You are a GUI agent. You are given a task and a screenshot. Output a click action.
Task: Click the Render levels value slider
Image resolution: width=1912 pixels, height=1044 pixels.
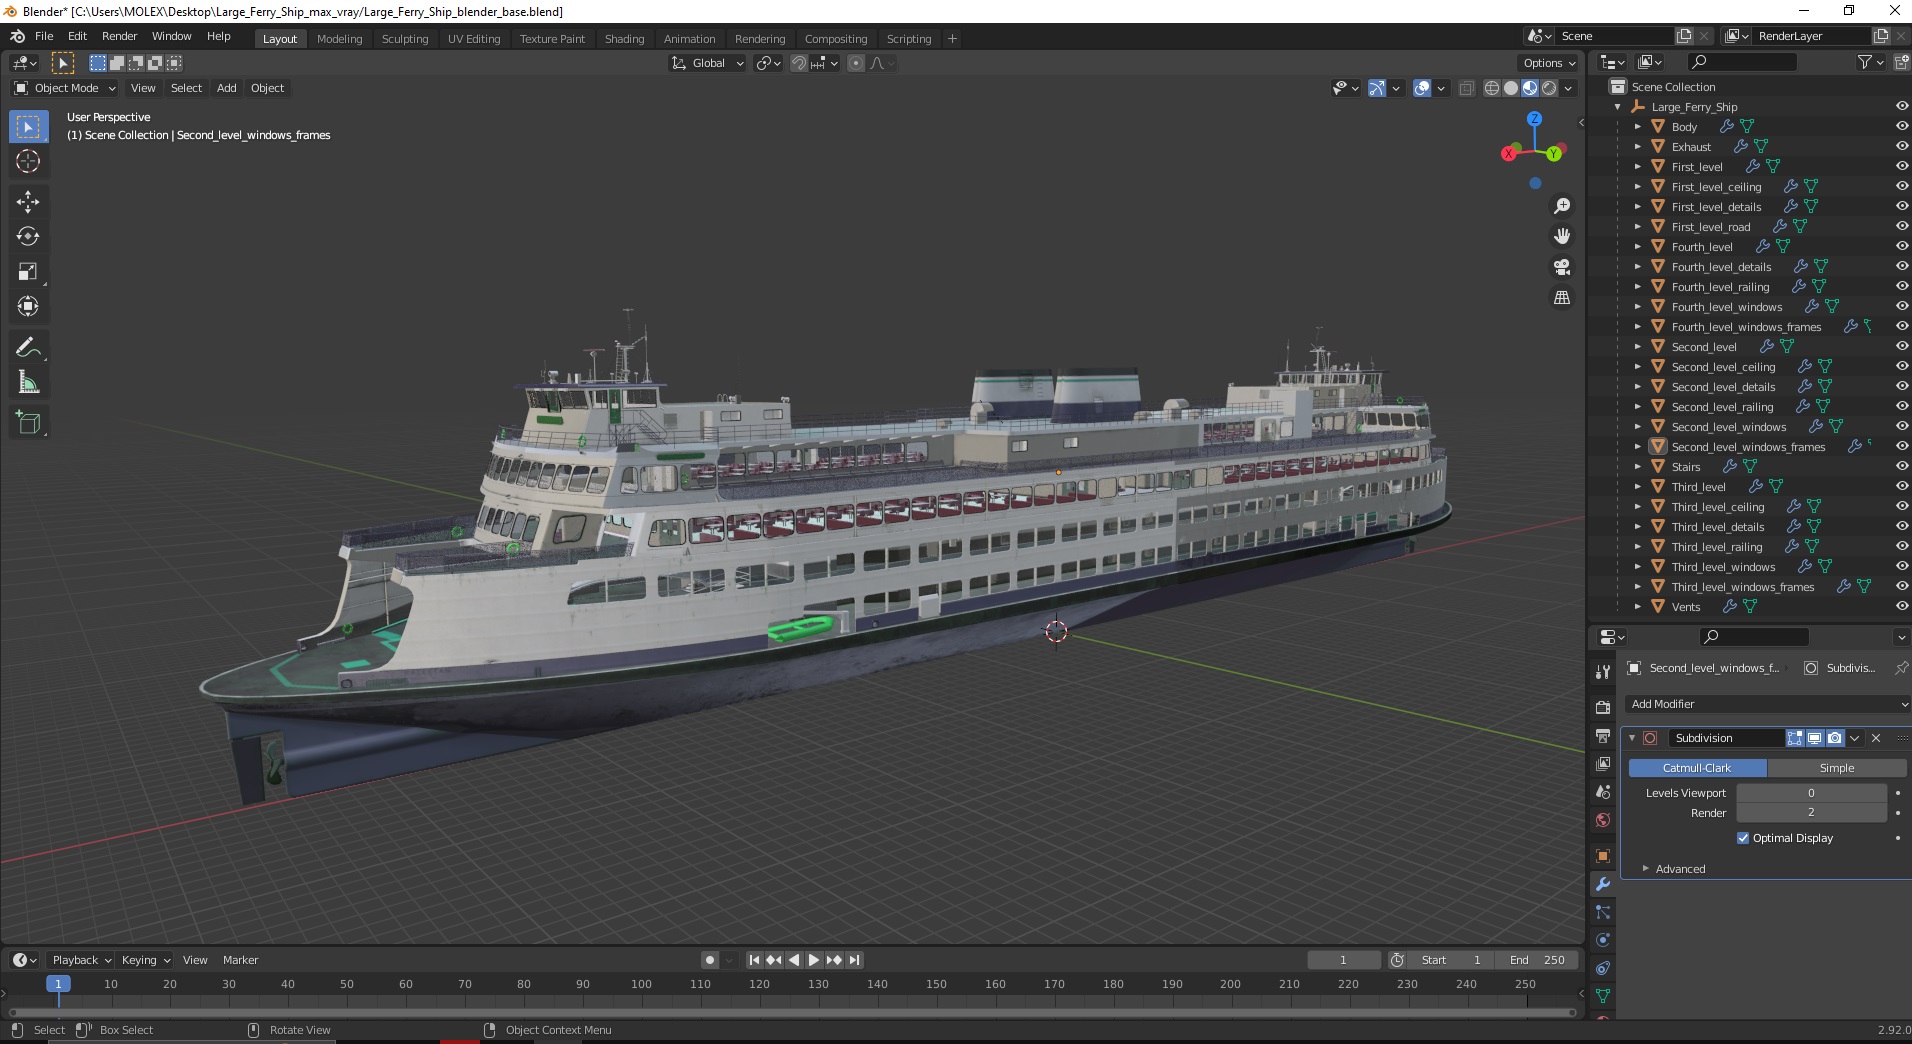[1811, 813]
